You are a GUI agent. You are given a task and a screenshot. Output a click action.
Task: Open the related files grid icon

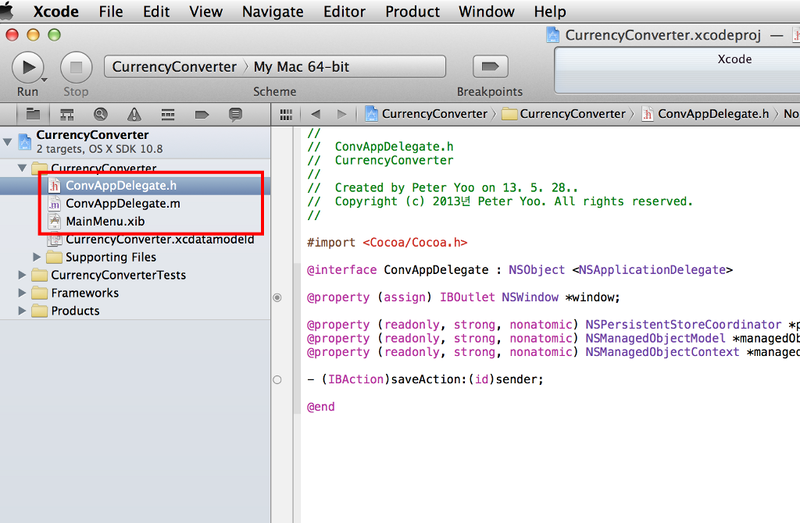click(286, 114)
